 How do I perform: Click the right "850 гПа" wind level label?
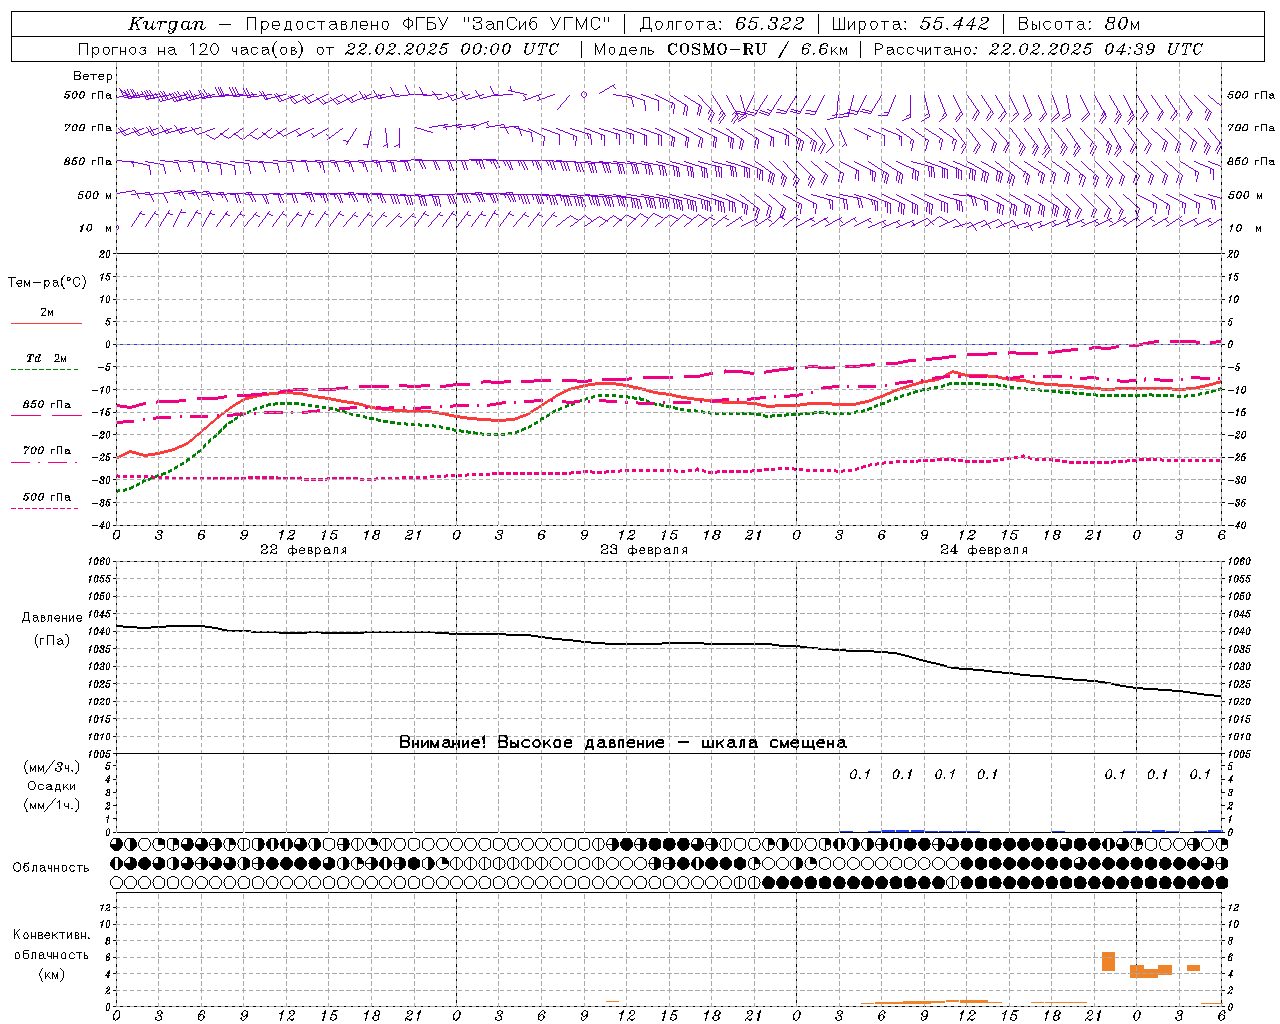1251,161
